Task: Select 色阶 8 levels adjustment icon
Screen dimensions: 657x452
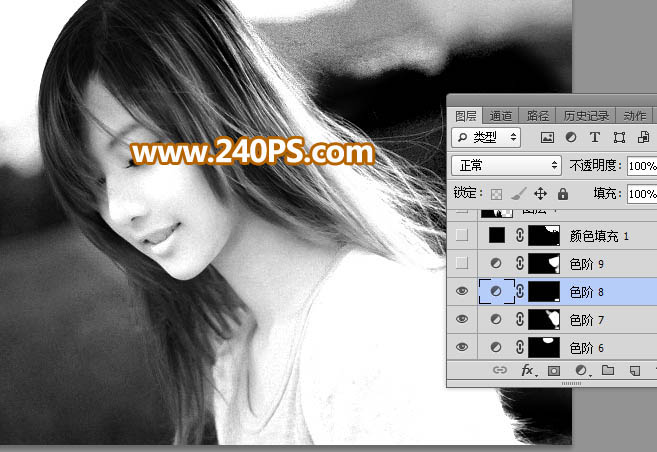Action: coord(496,291)
